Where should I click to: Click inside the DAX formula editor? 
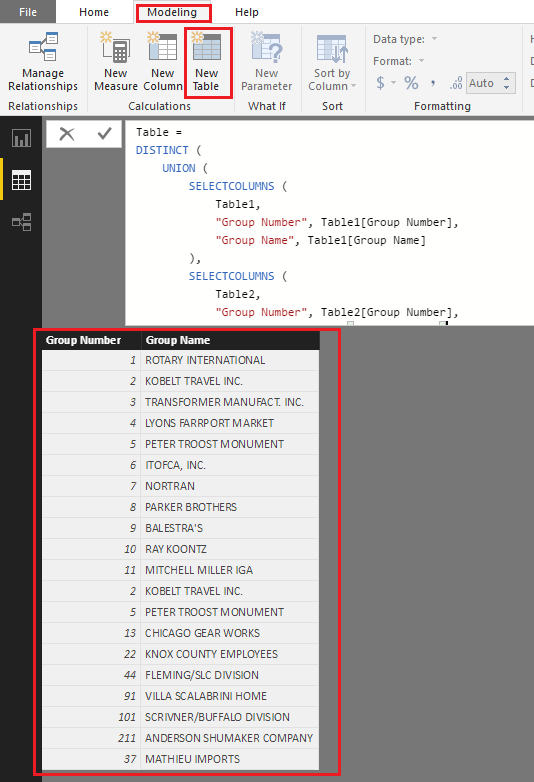coord(329,223)
